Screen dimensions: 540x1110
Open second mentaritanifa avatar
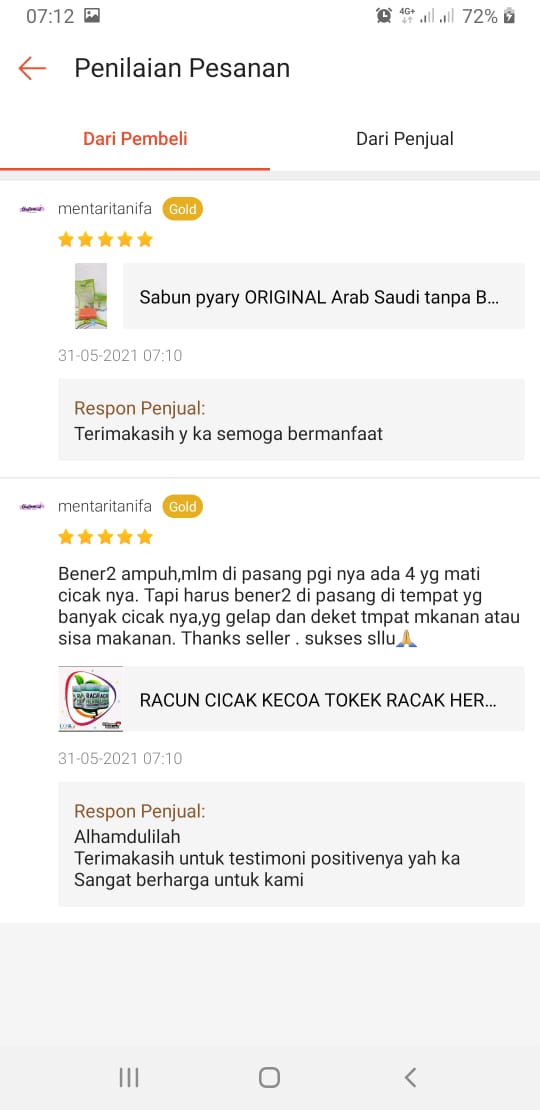(32, 507)
